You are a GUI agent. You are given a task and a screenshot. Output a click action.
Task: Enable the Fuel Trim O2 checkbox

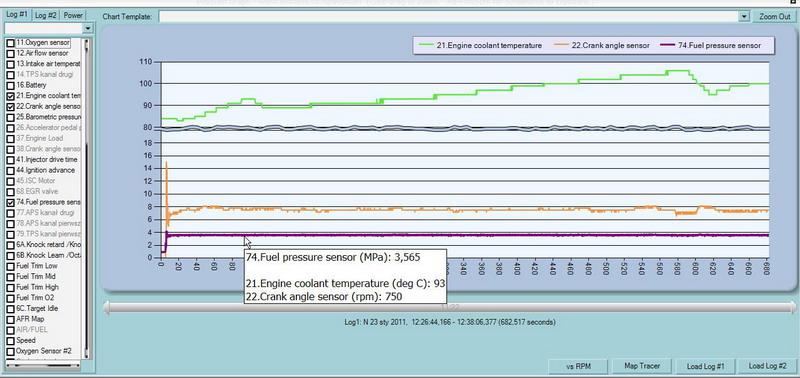10,297
